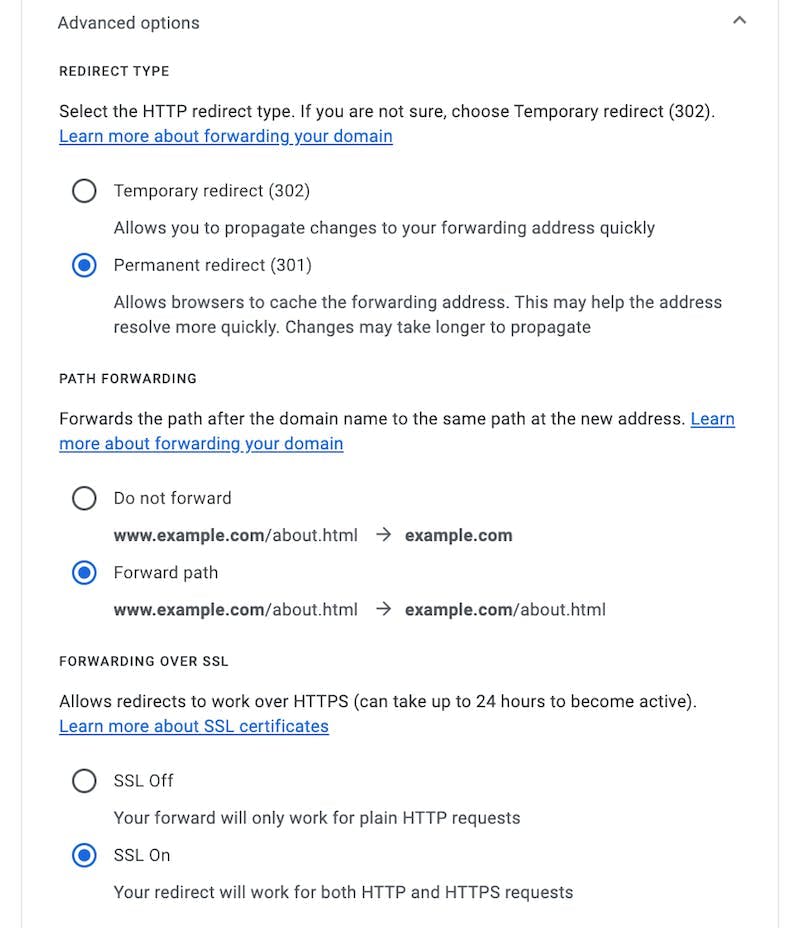Viewport: 800px width, 928px height.
Task: Click the PATH FORWARDING section heading
Action: pos(128,379)
